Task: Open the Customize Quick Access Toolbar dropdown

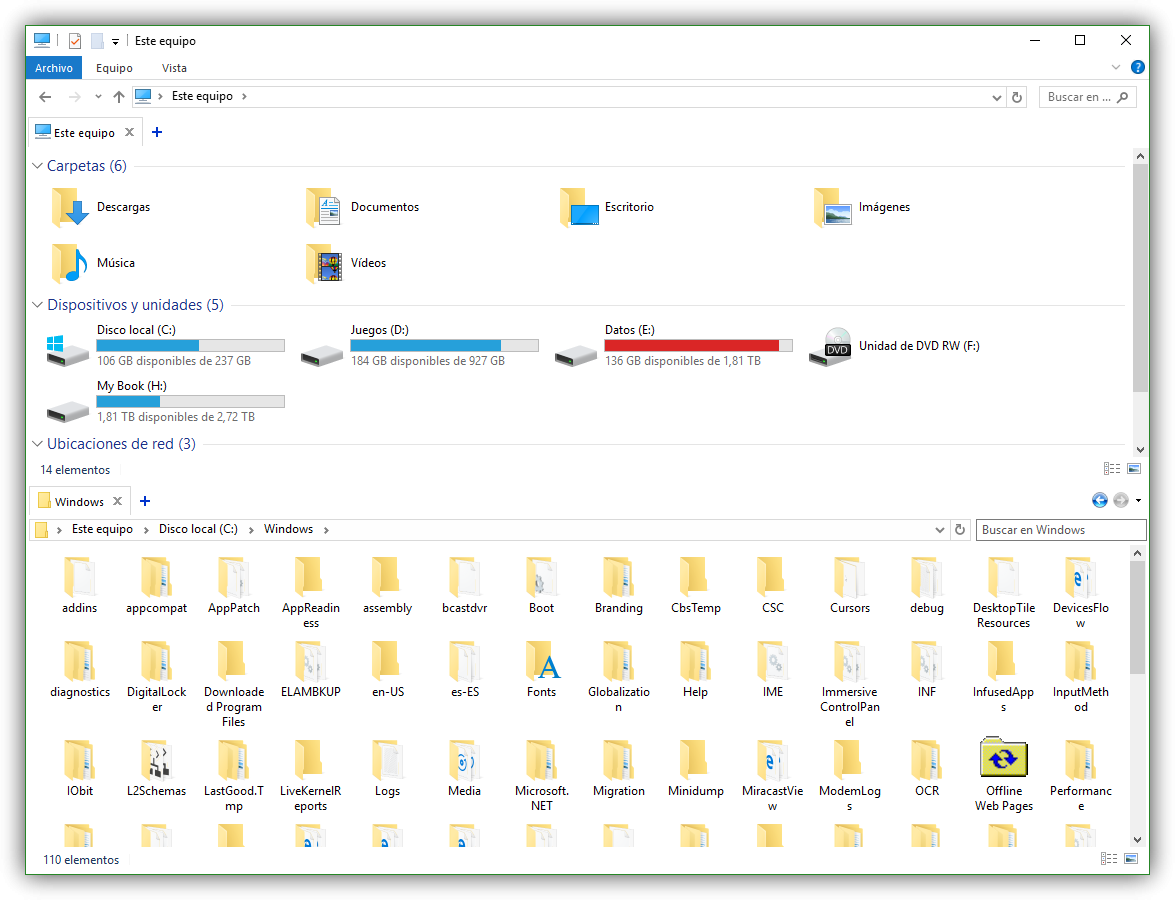Action: [115, 41]
